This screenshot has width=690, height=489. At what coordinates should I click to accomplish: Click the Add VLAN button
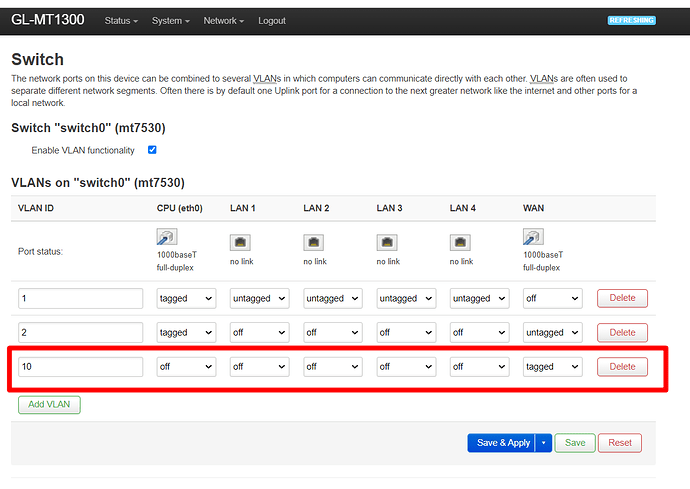click(49, 405)
